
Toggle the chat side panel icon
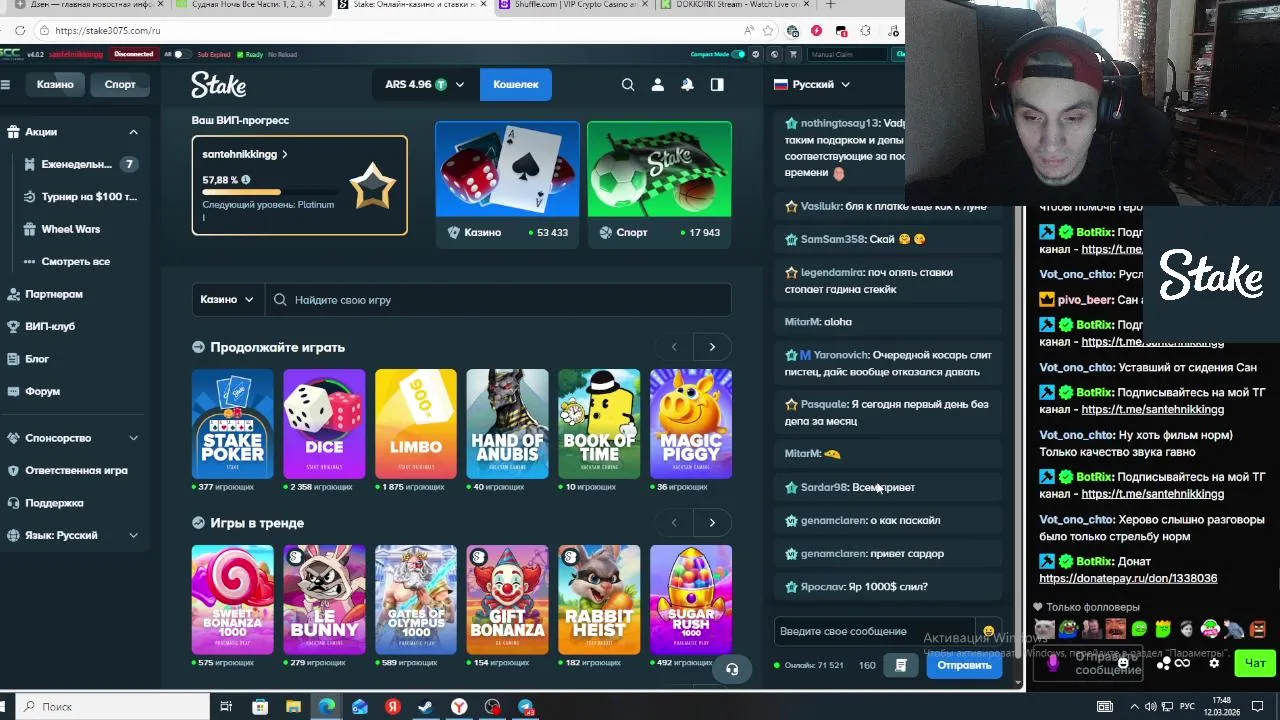click(x=717, y=85)
